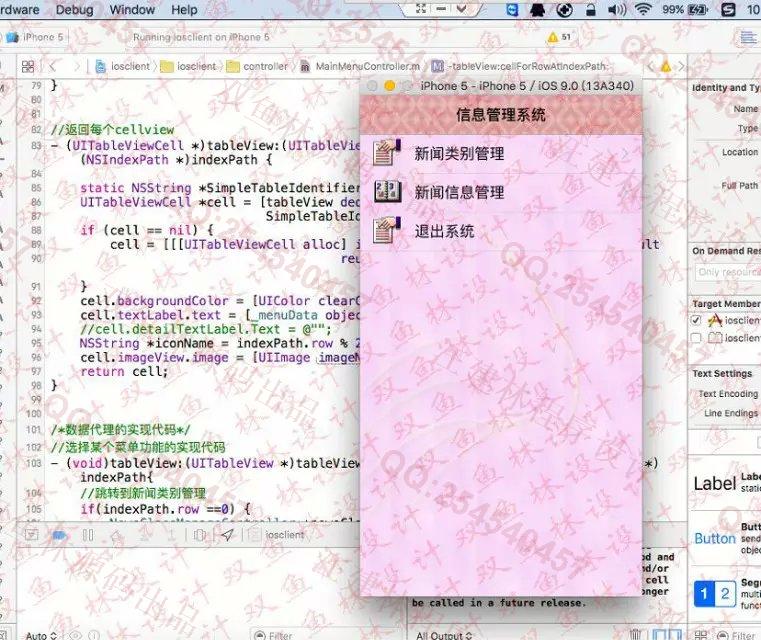Open the Debug menu
This screenshot has height=640, width=761.
coord(74,10)
